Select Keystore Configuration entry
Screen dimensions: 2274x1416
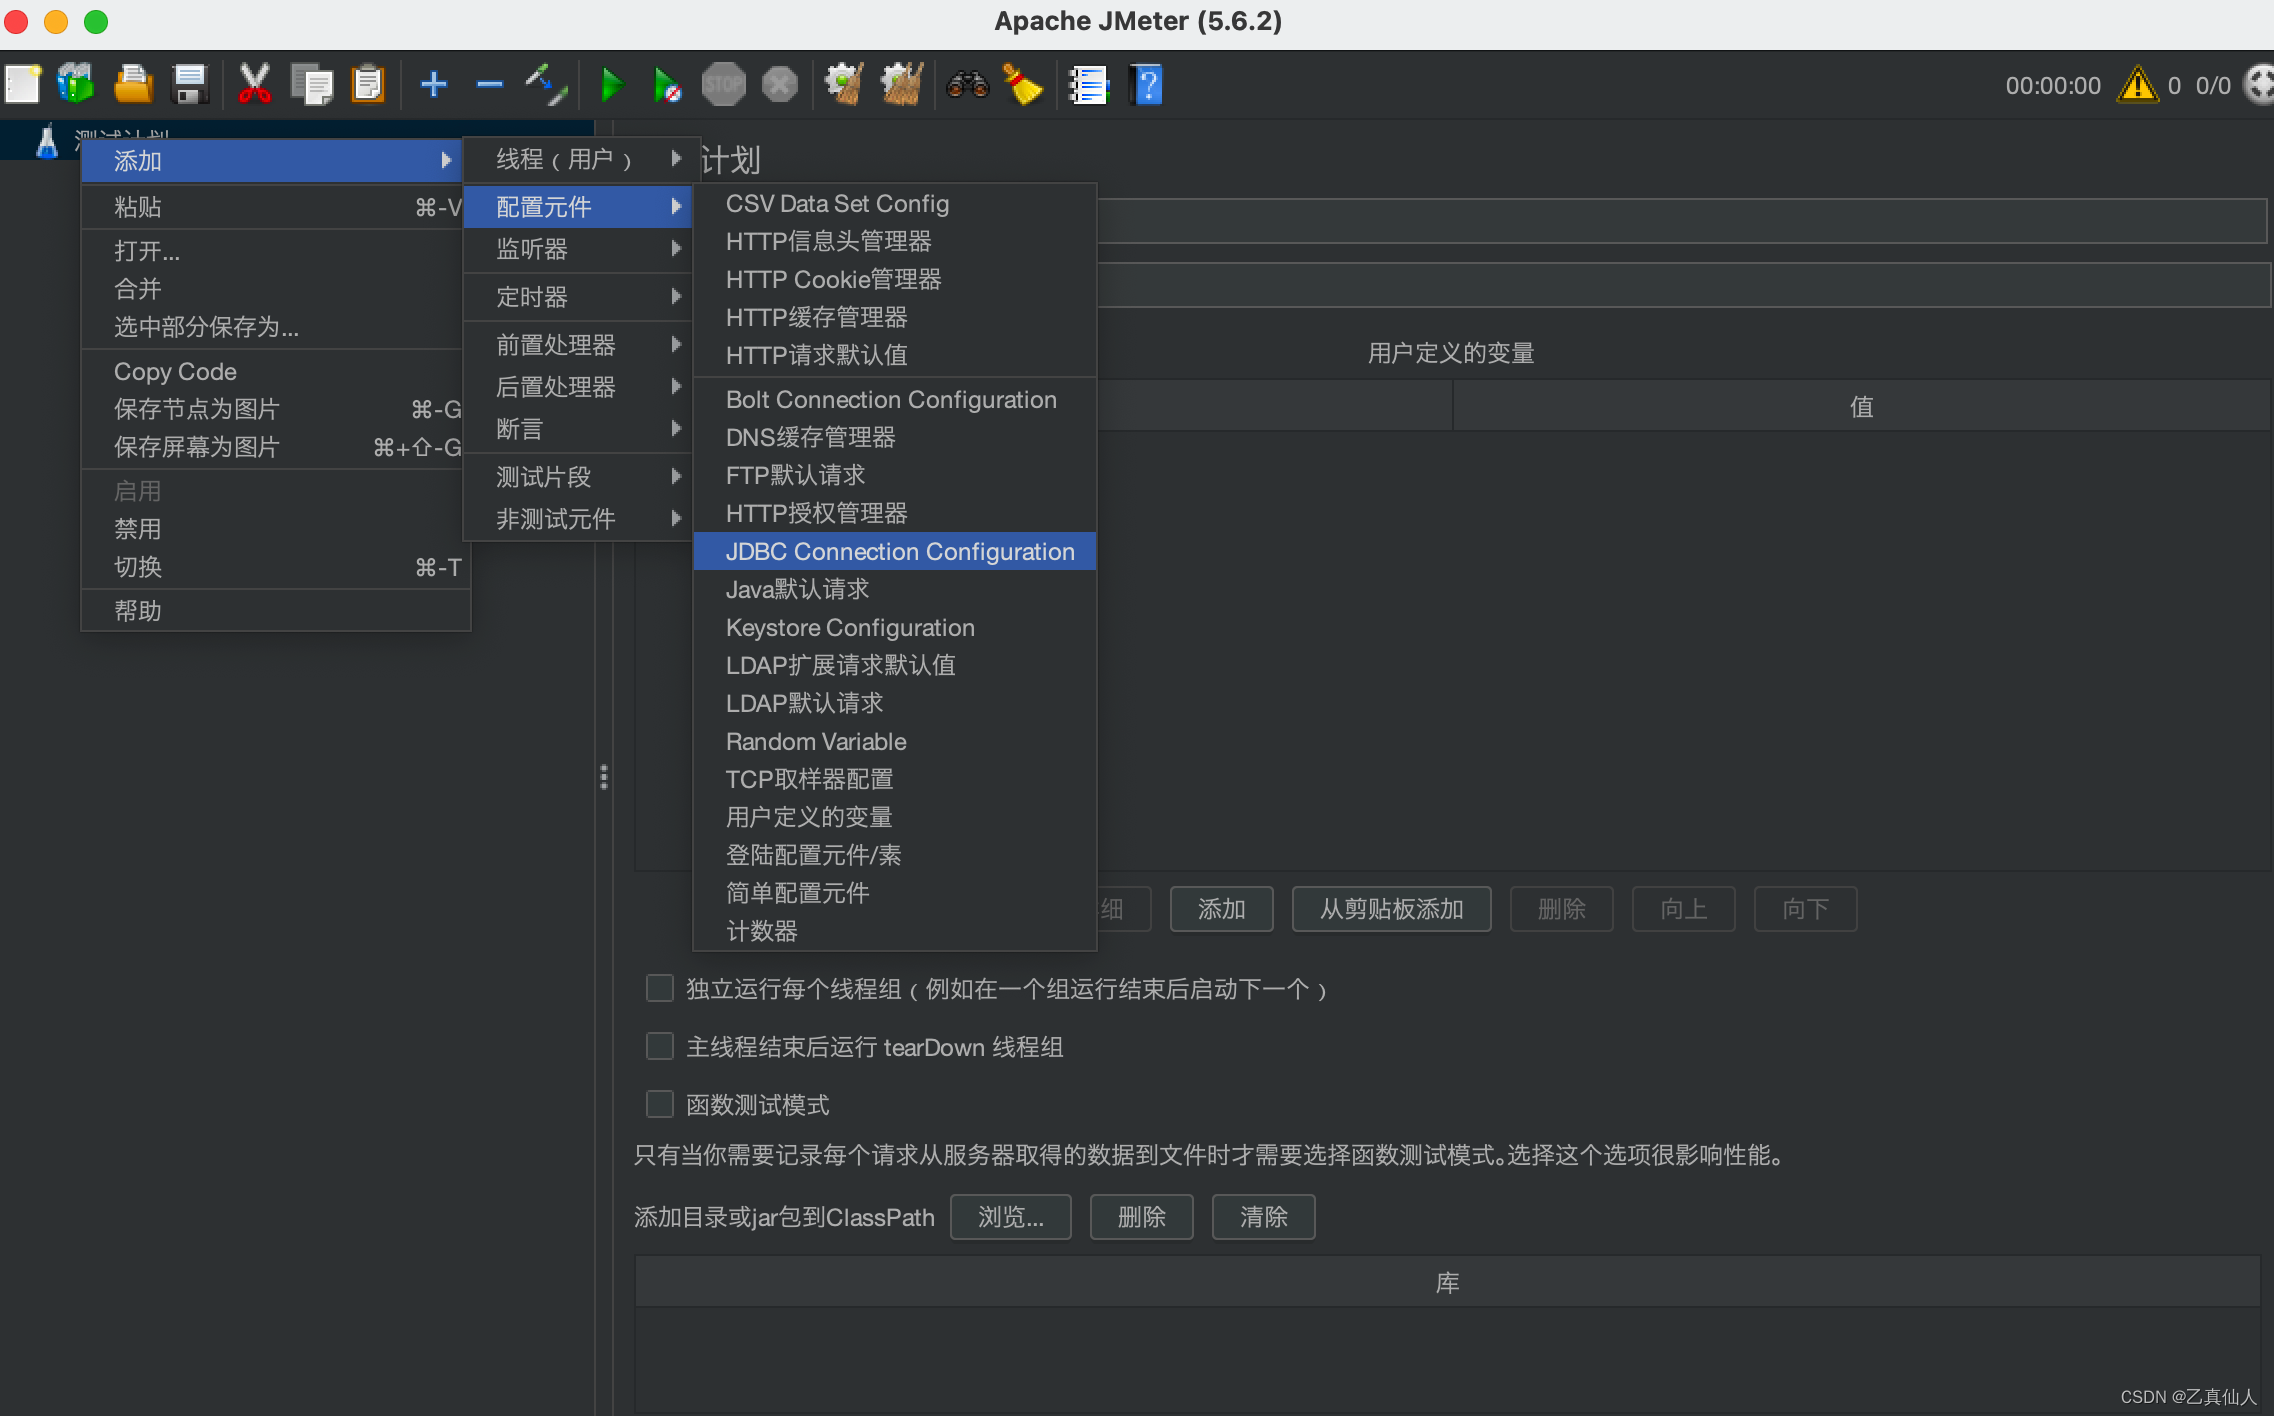[x=895, y=628]
